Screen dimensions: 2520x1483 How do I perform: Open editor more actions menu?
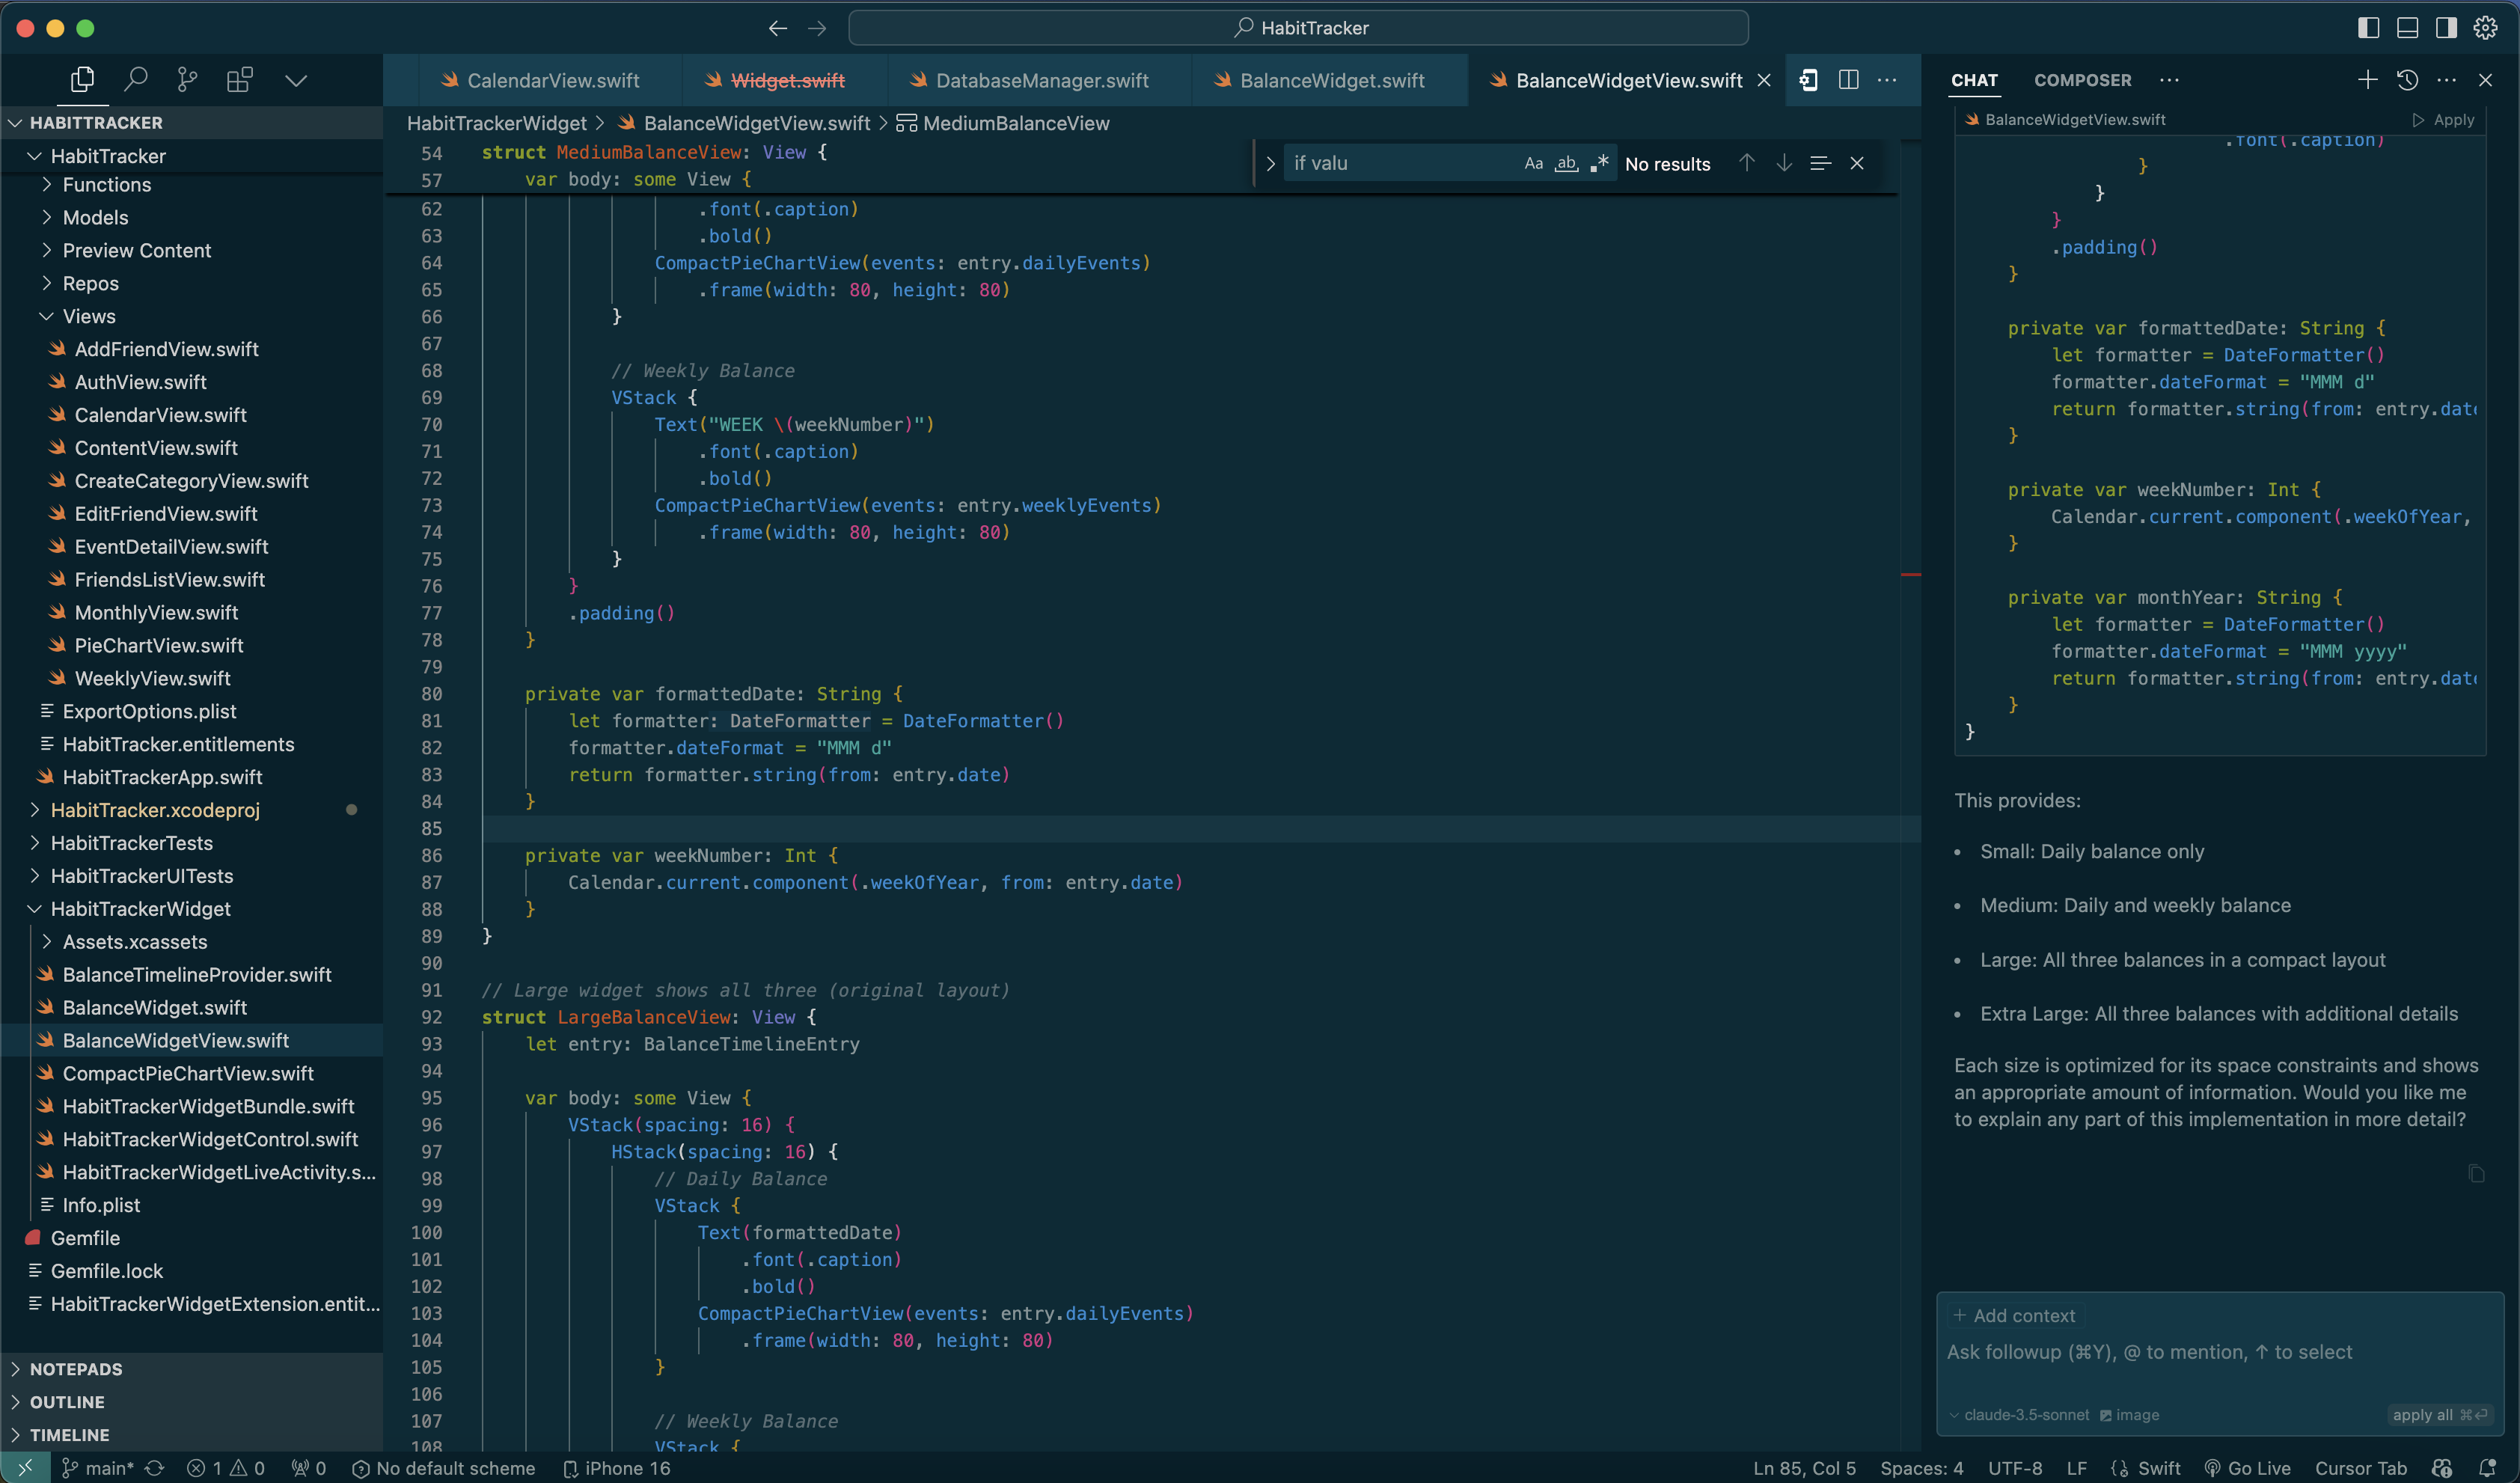(x=1887, y=80)
